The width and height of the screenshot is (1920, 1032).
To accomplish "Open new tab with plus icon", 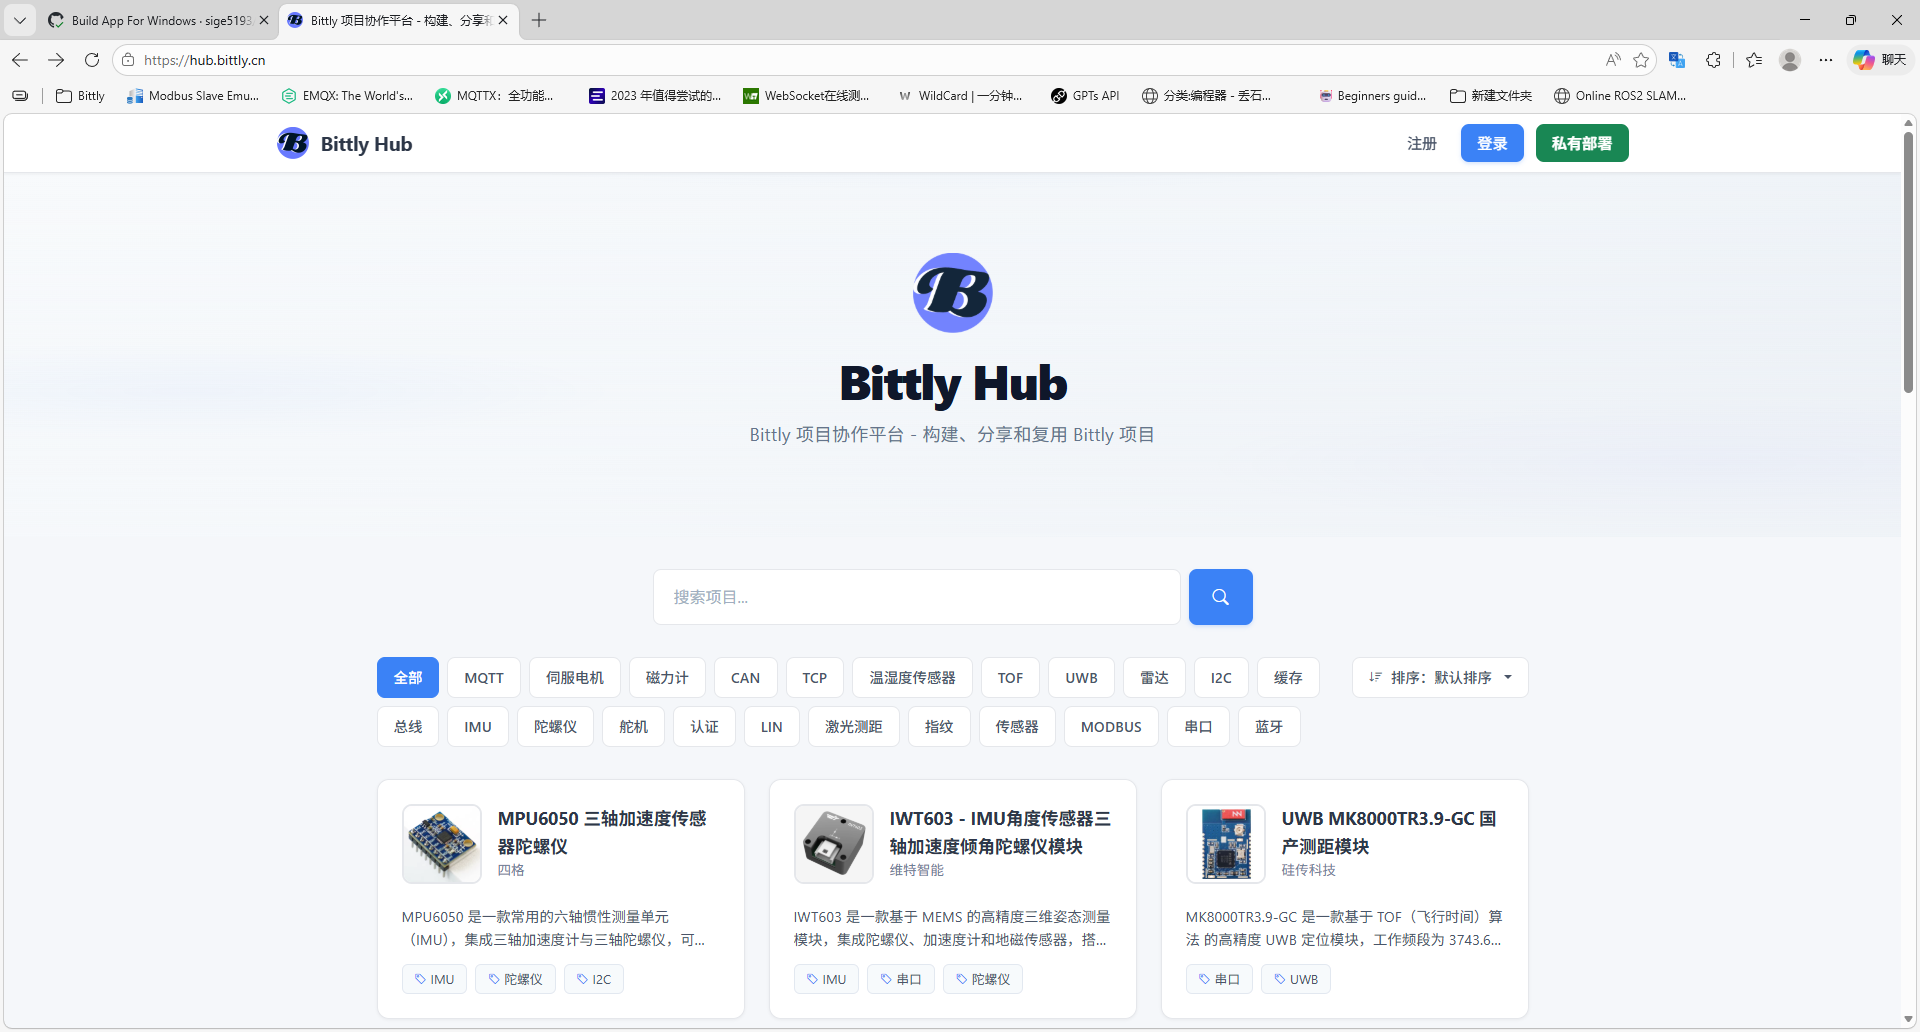I will 539,20.
